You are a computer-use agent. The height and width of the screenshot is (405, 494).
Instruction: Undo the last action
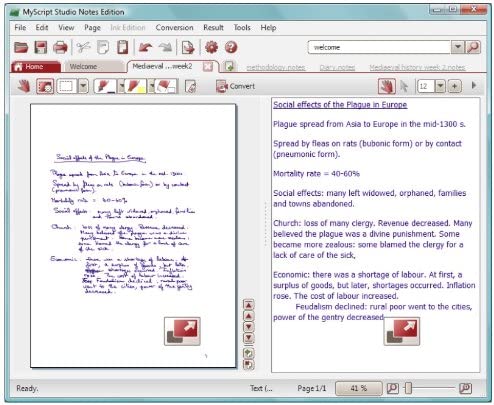tap(145, 47)
